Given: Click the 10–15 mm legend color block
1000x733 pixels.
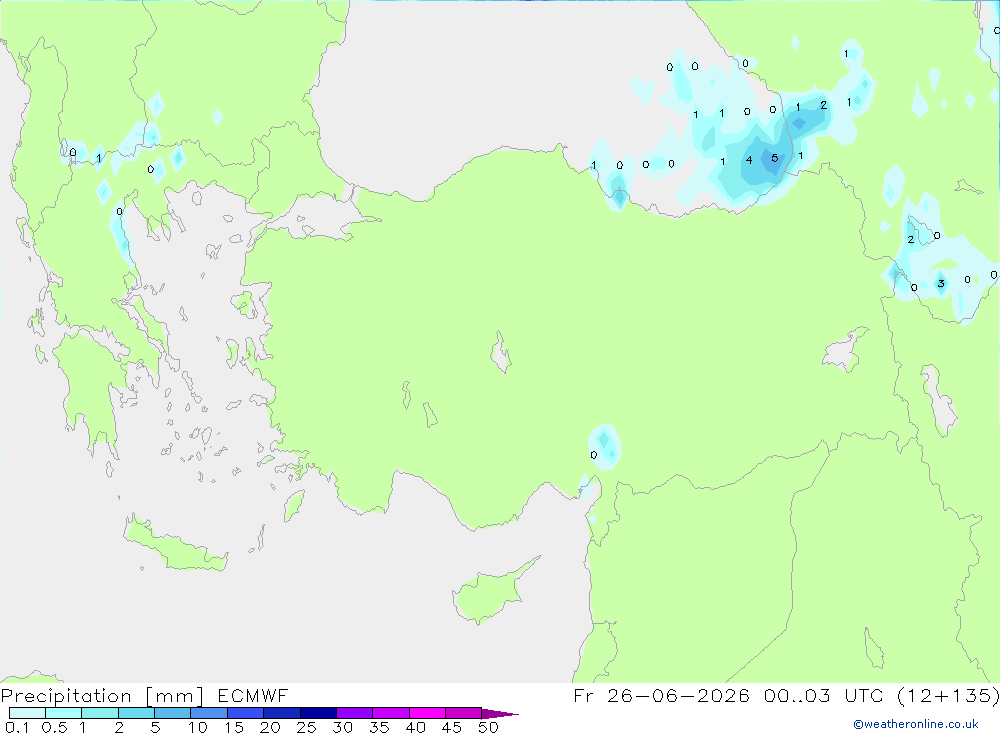Looking at the screenshot, I should (x=209, y=713).
